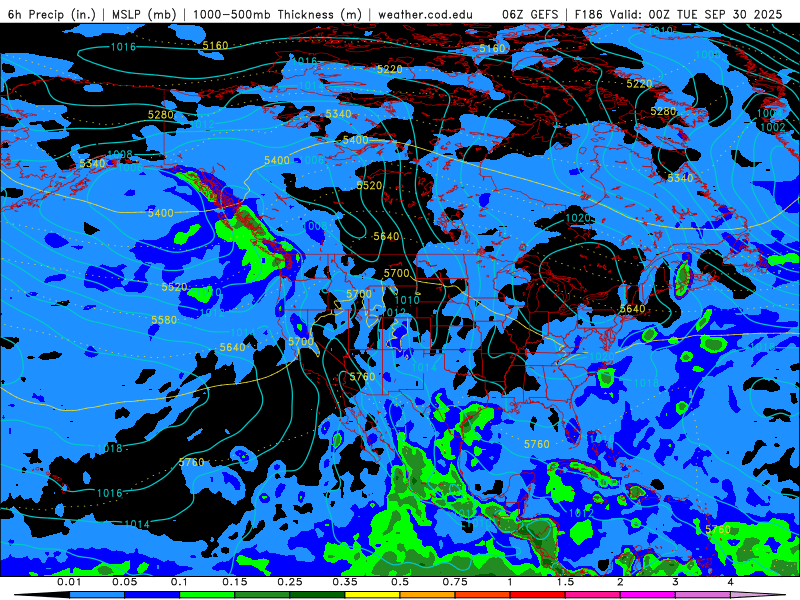Screen dimensions: 800x600
Task: Click the '6h Precip (in.)' header text
Action: [52, 14]
